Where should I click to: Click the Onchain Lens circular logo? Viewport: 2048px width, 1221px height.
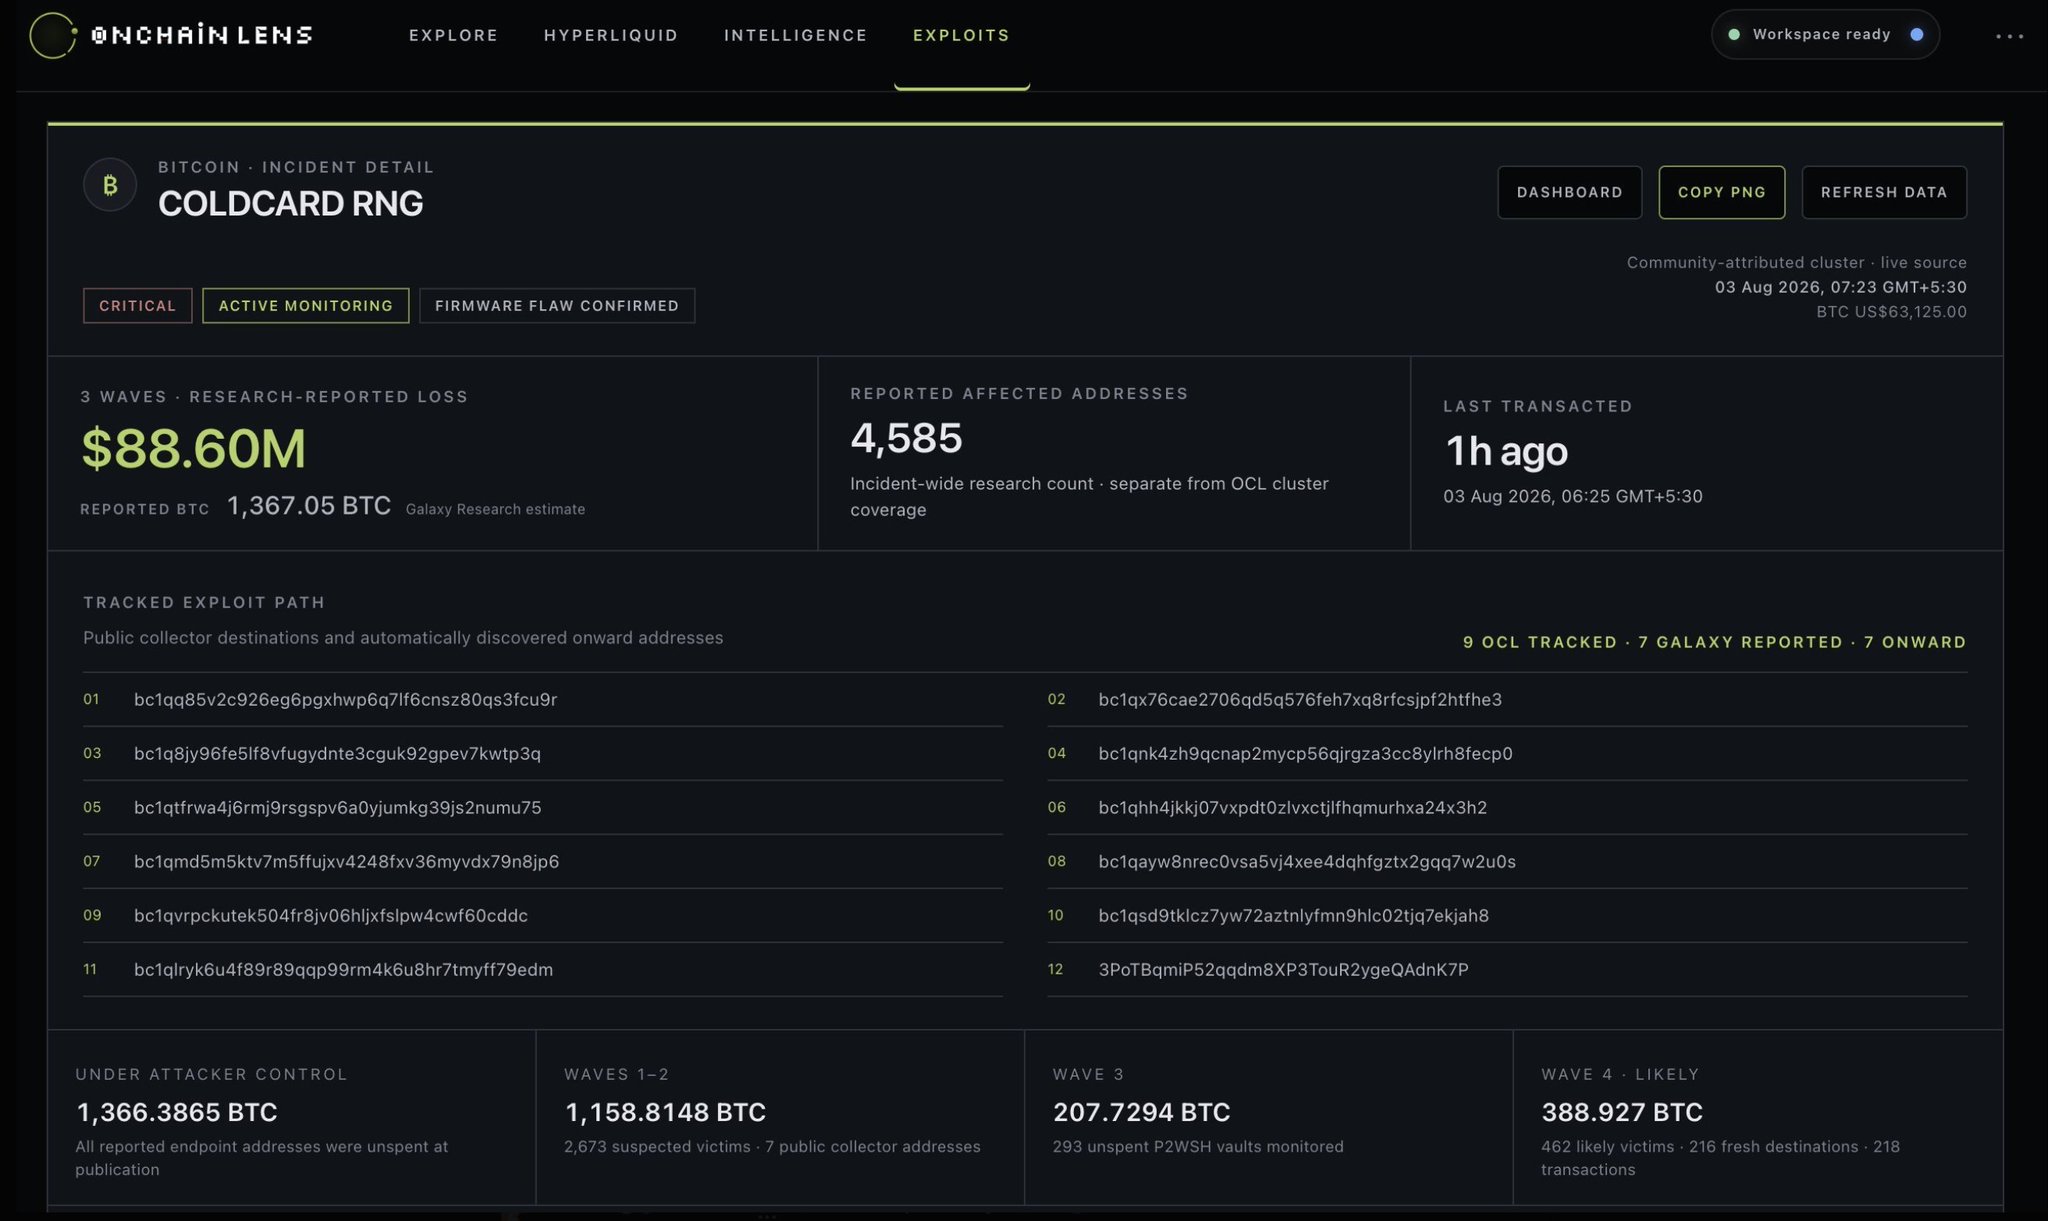(x=53, y=35)
